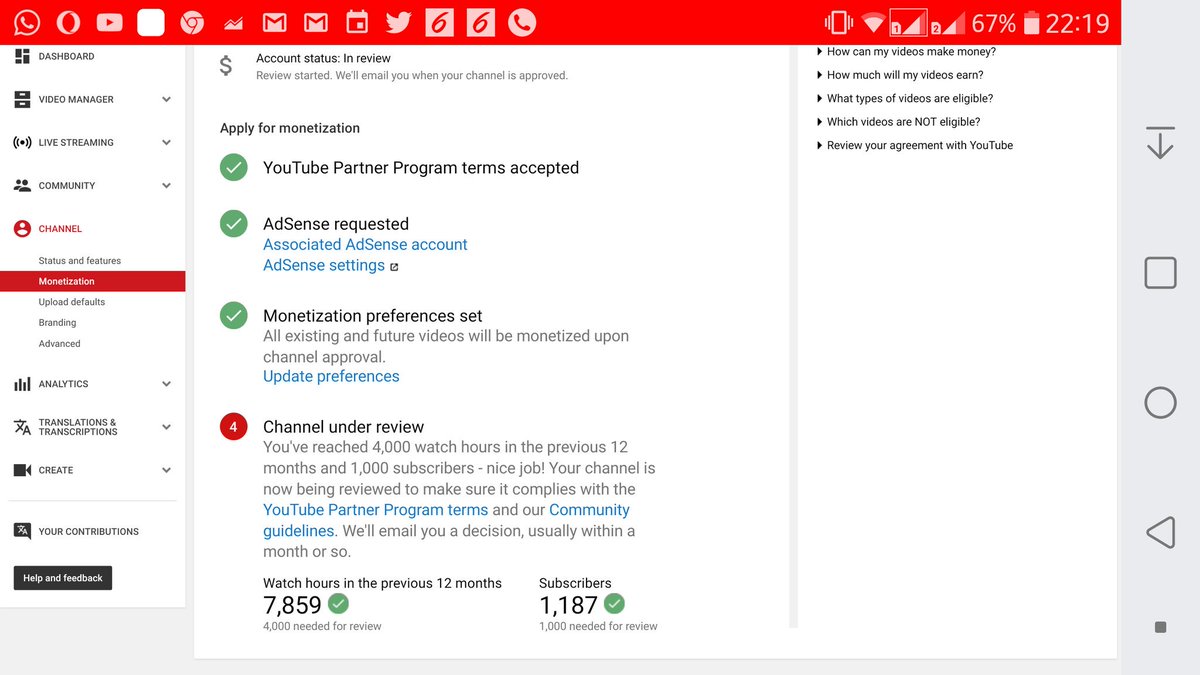
Task: Click the 'Account status: In review' text
Action: point(323,59)
